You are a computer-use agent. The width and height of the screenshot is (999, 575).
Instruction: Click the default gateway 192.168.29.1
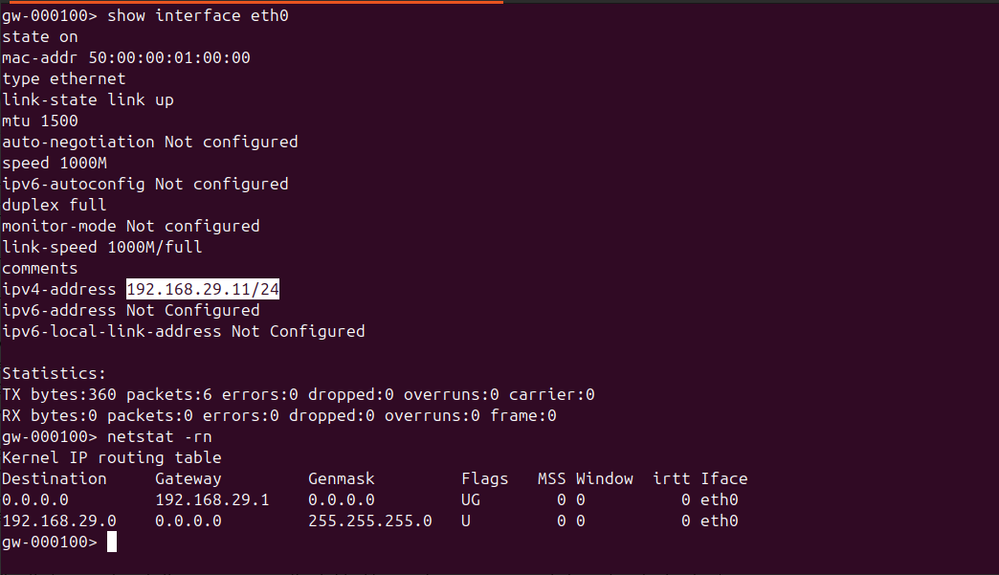(212, 500)
